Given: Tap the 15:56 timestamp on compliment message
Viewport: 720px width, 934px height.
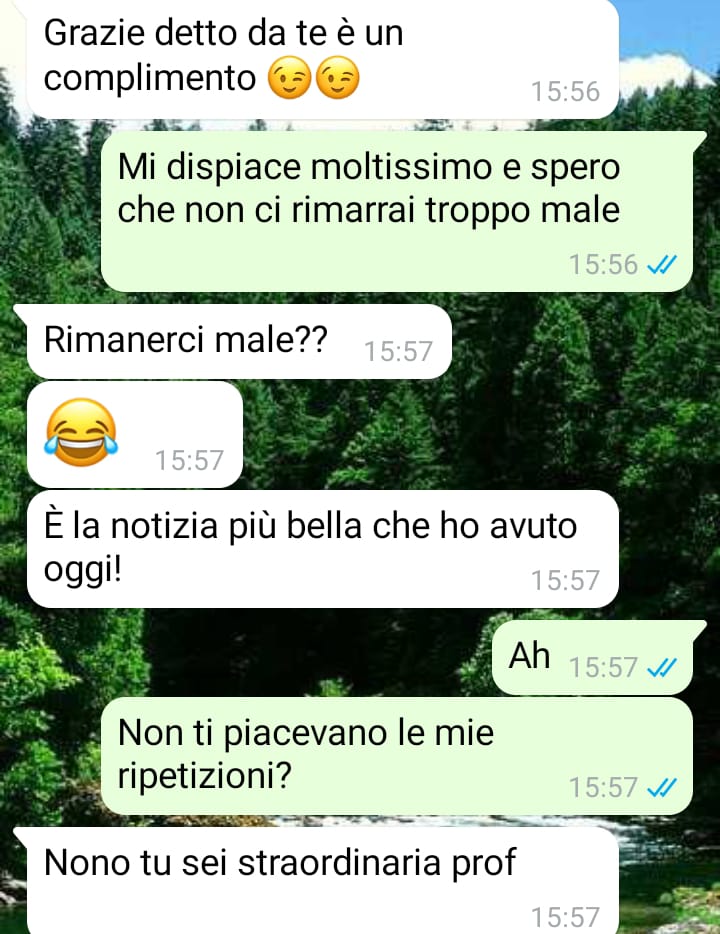Looking at the screenshot, I should 565,92.
